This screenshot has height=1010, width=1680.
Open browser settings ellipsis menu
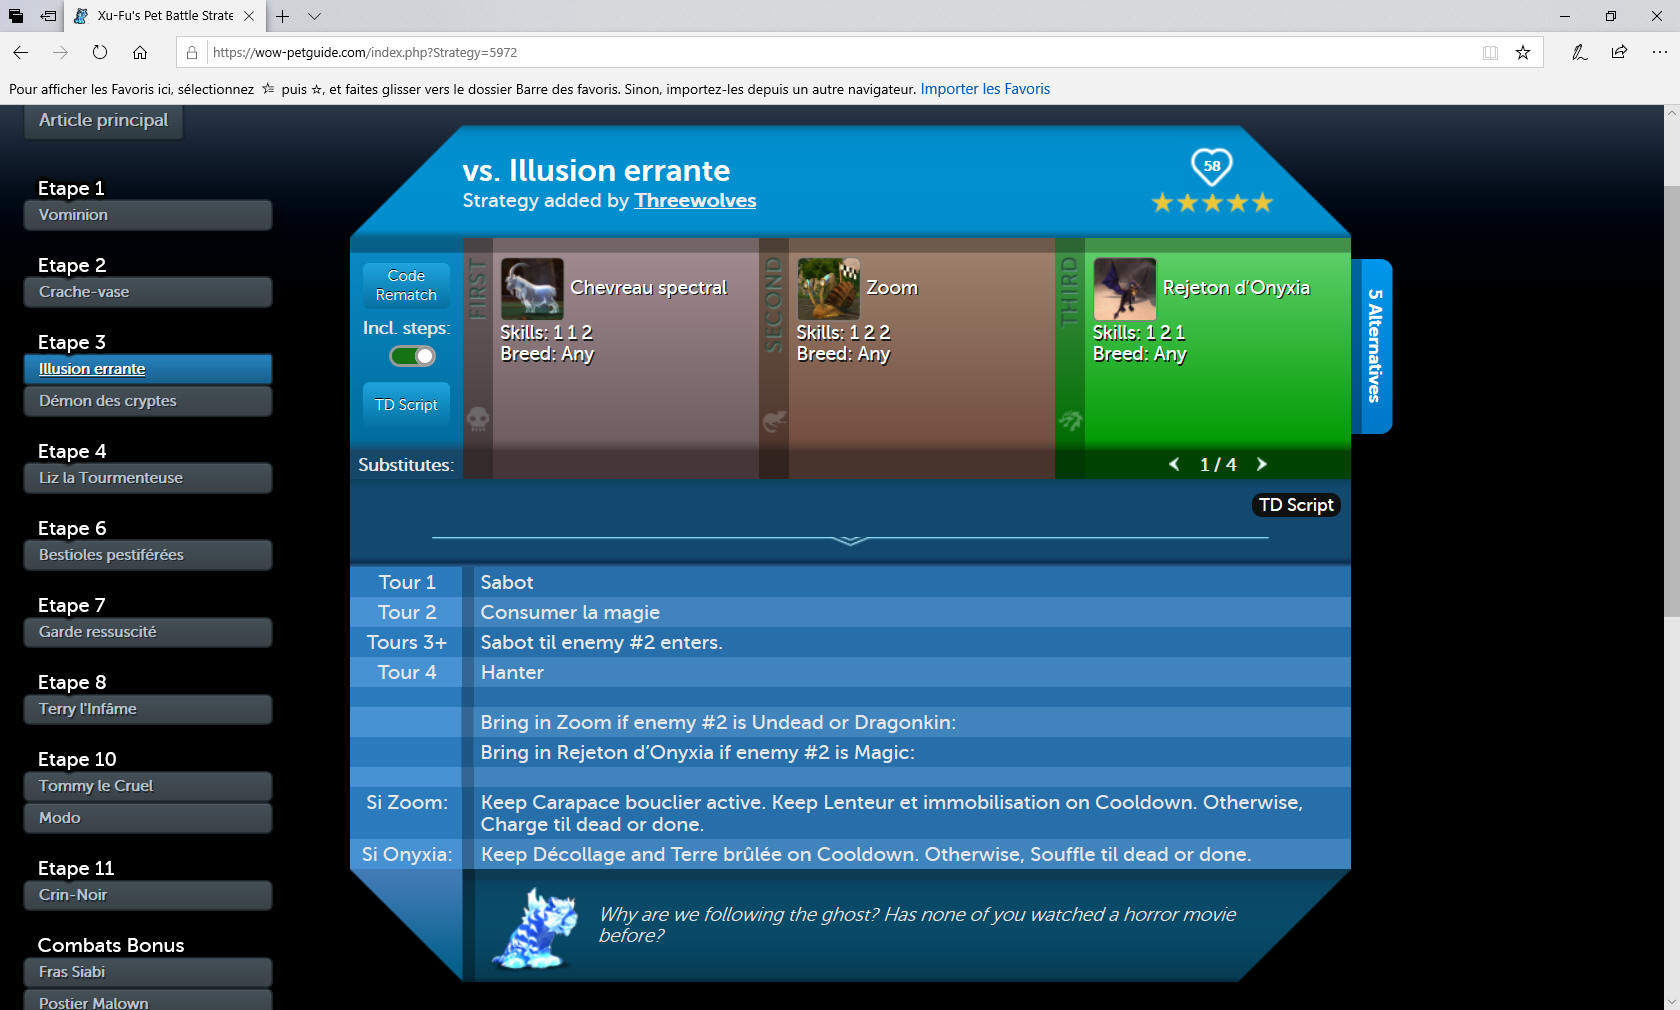(1659, 52)
